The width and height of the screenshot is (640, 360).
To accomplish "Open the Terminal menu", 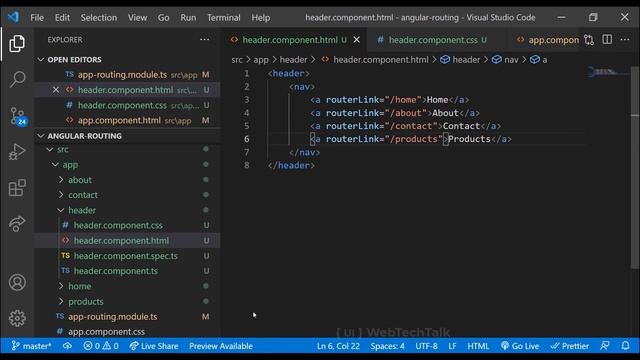I will [x=224, y=18].
